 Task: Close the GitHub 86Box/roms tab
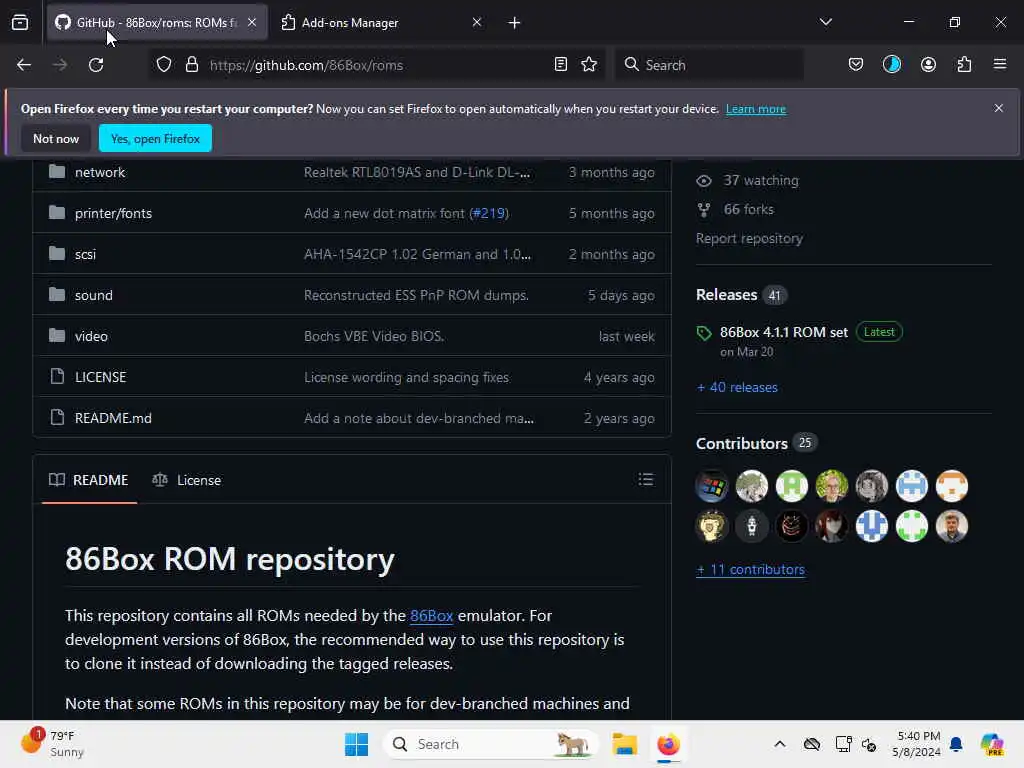[x=252, y=22]
